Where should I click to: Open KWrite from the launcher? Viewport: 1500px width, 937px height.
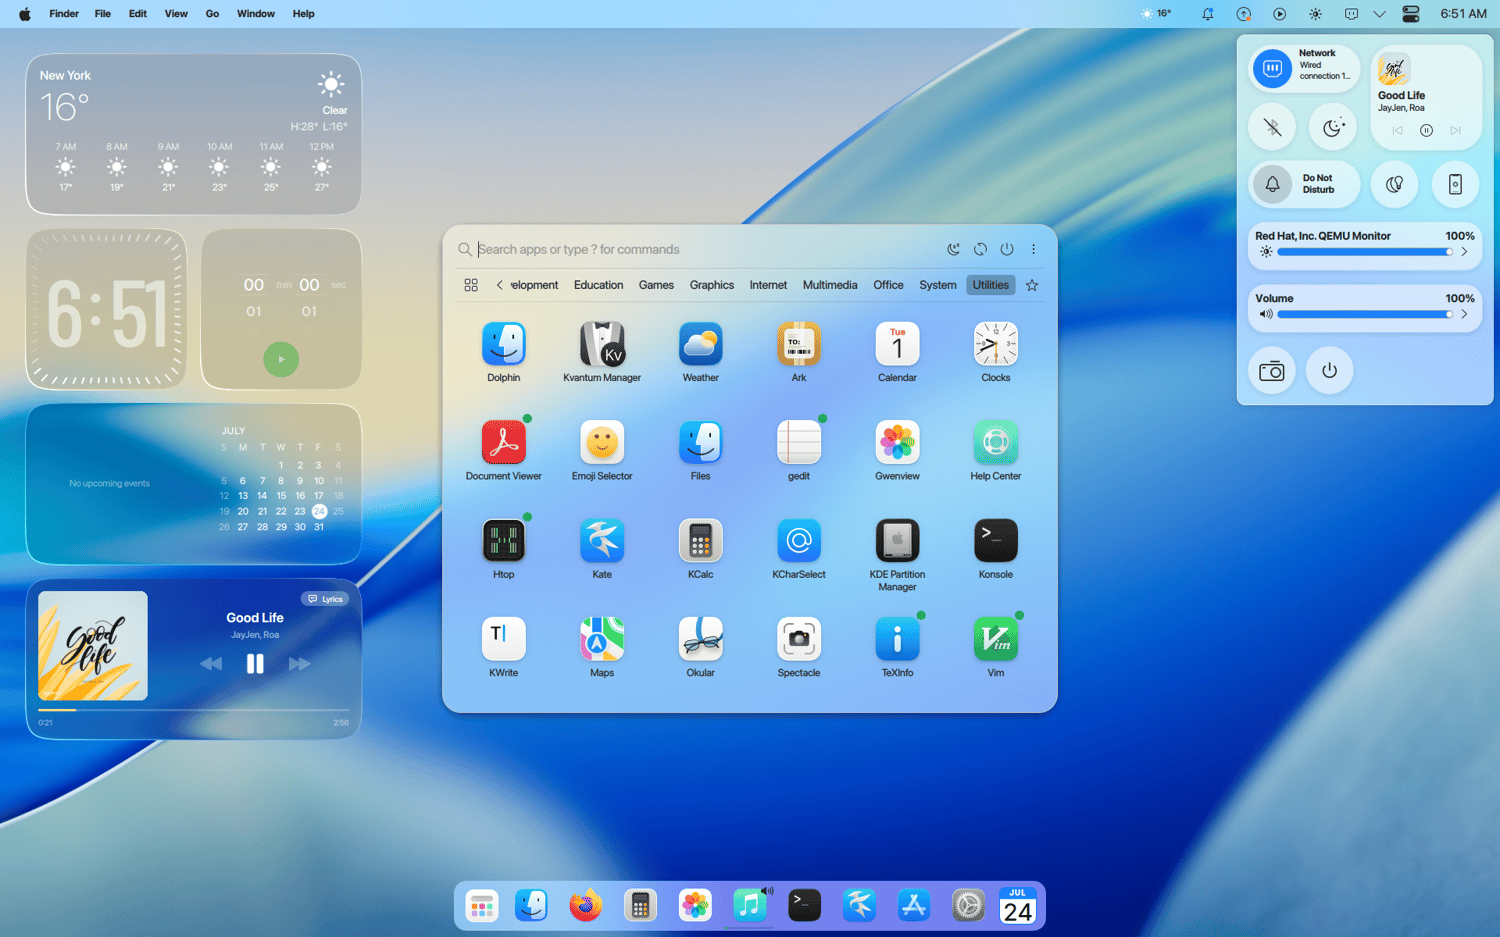(504, 639)
